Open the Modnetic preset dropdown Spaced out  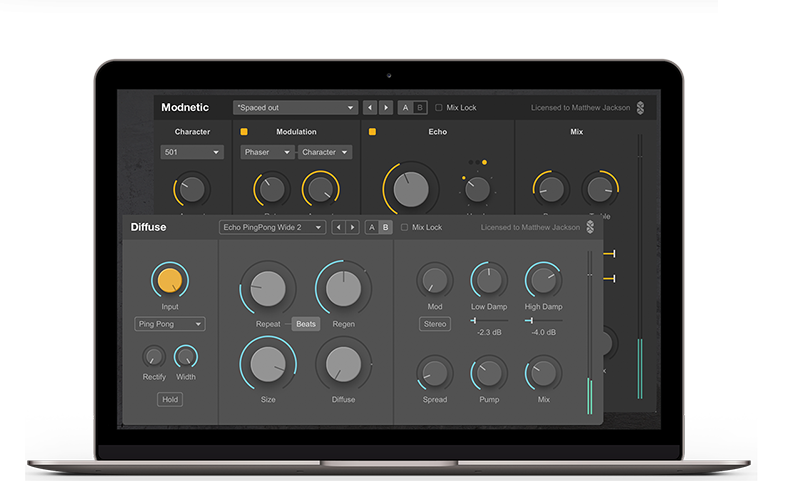click(295, 108)
